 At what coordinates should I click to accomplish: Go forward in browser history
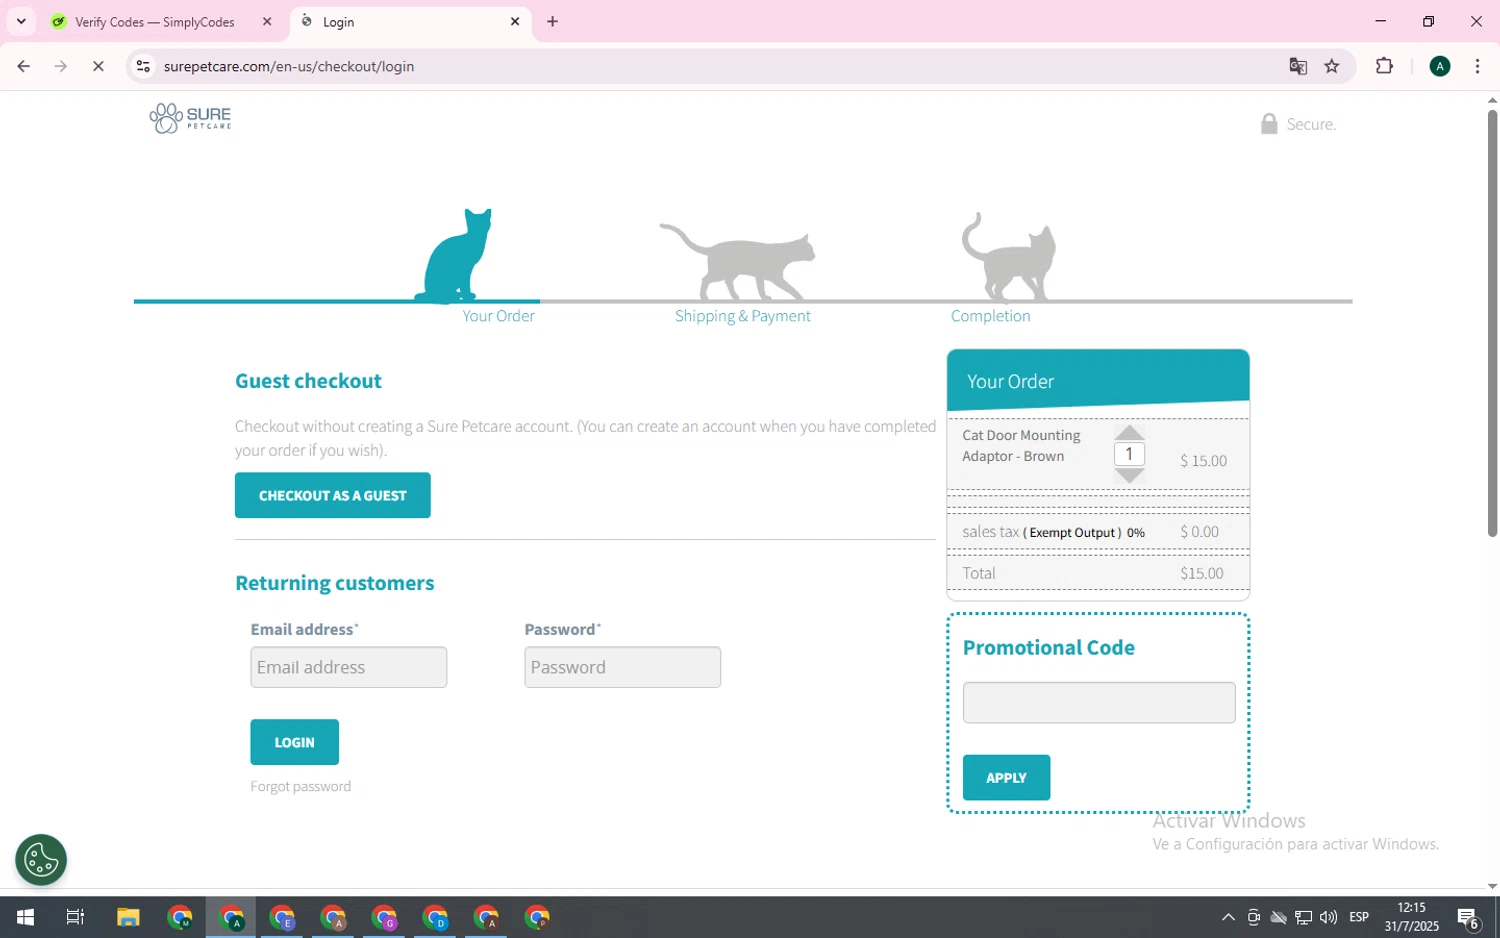(x=61, y=66)
